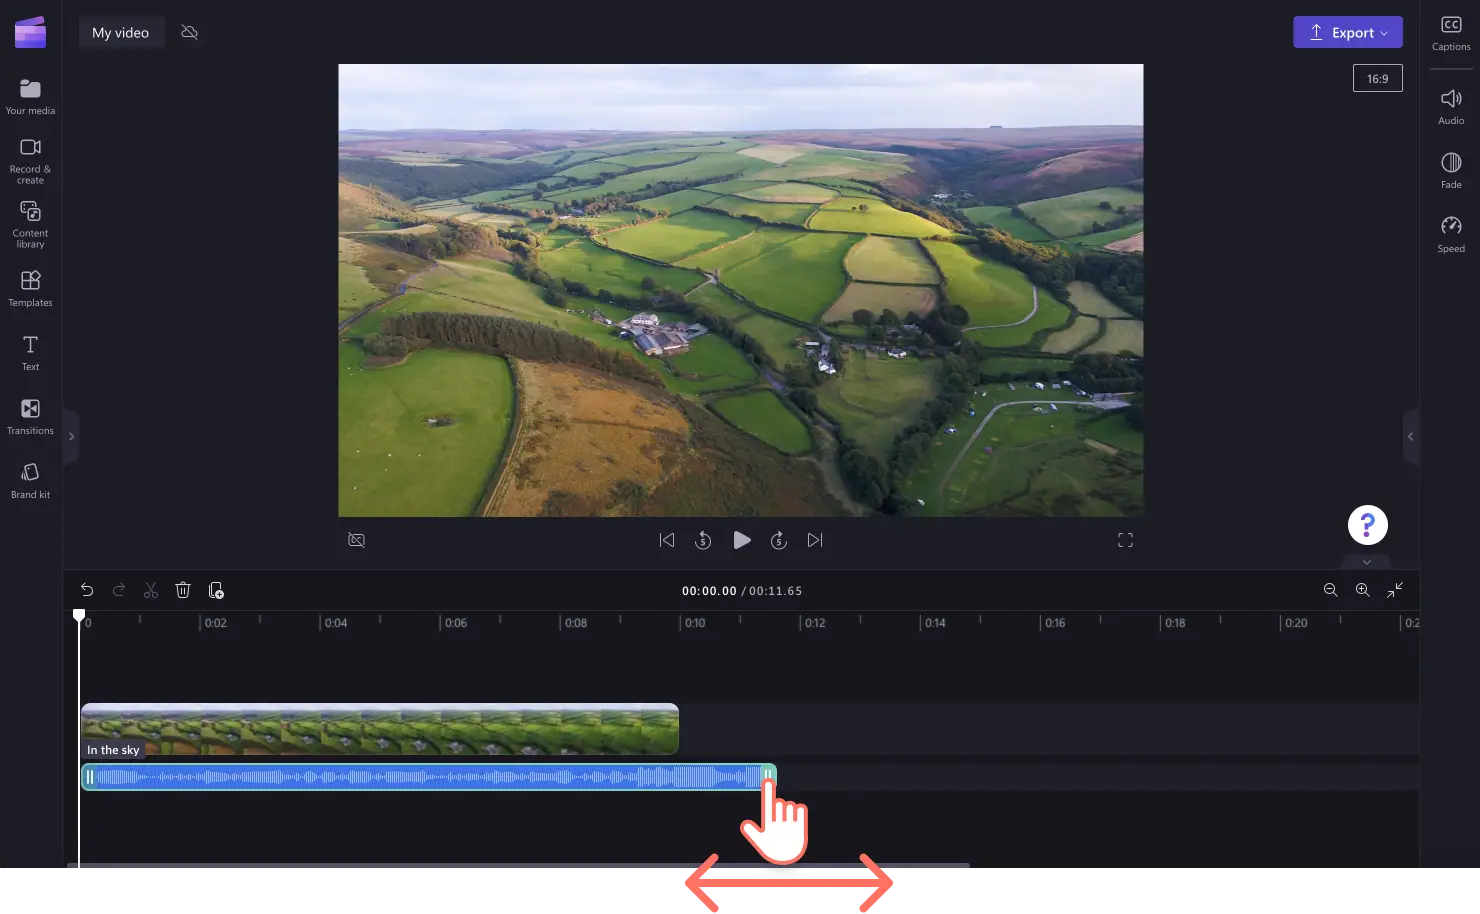Image resolution: width=1480 pixels, height=914 pixels.
Task: Click the audio clip right trim handle
Action: click(x=768, y=777)
